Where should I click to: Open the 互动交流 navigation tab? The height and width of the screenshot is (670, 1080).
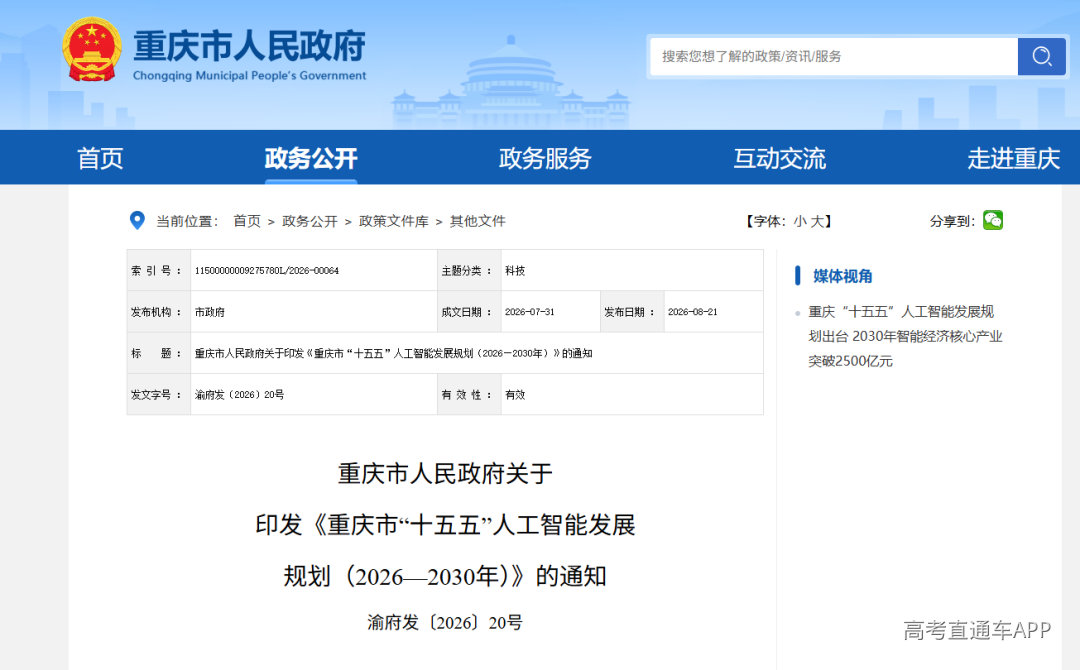[779, 158]
